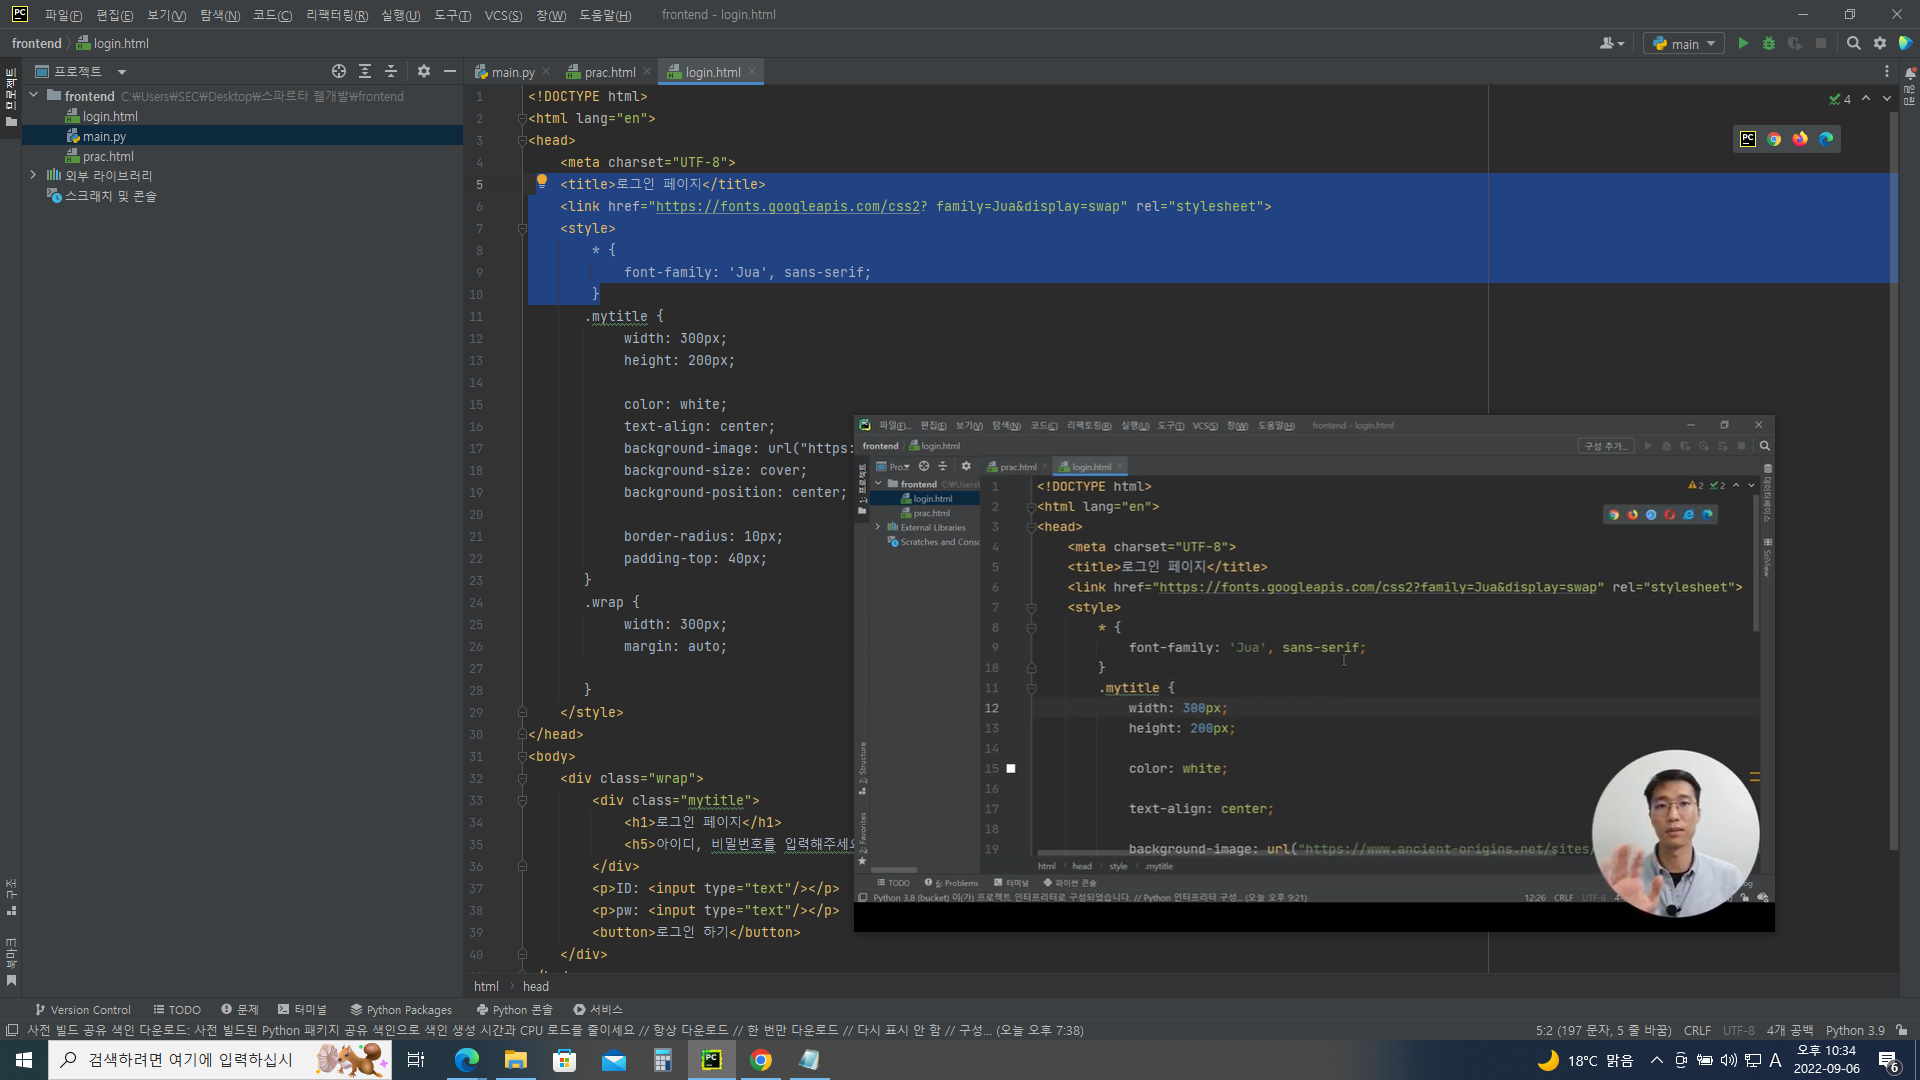Open the editor tabs kebab menu

point(1887,72)
